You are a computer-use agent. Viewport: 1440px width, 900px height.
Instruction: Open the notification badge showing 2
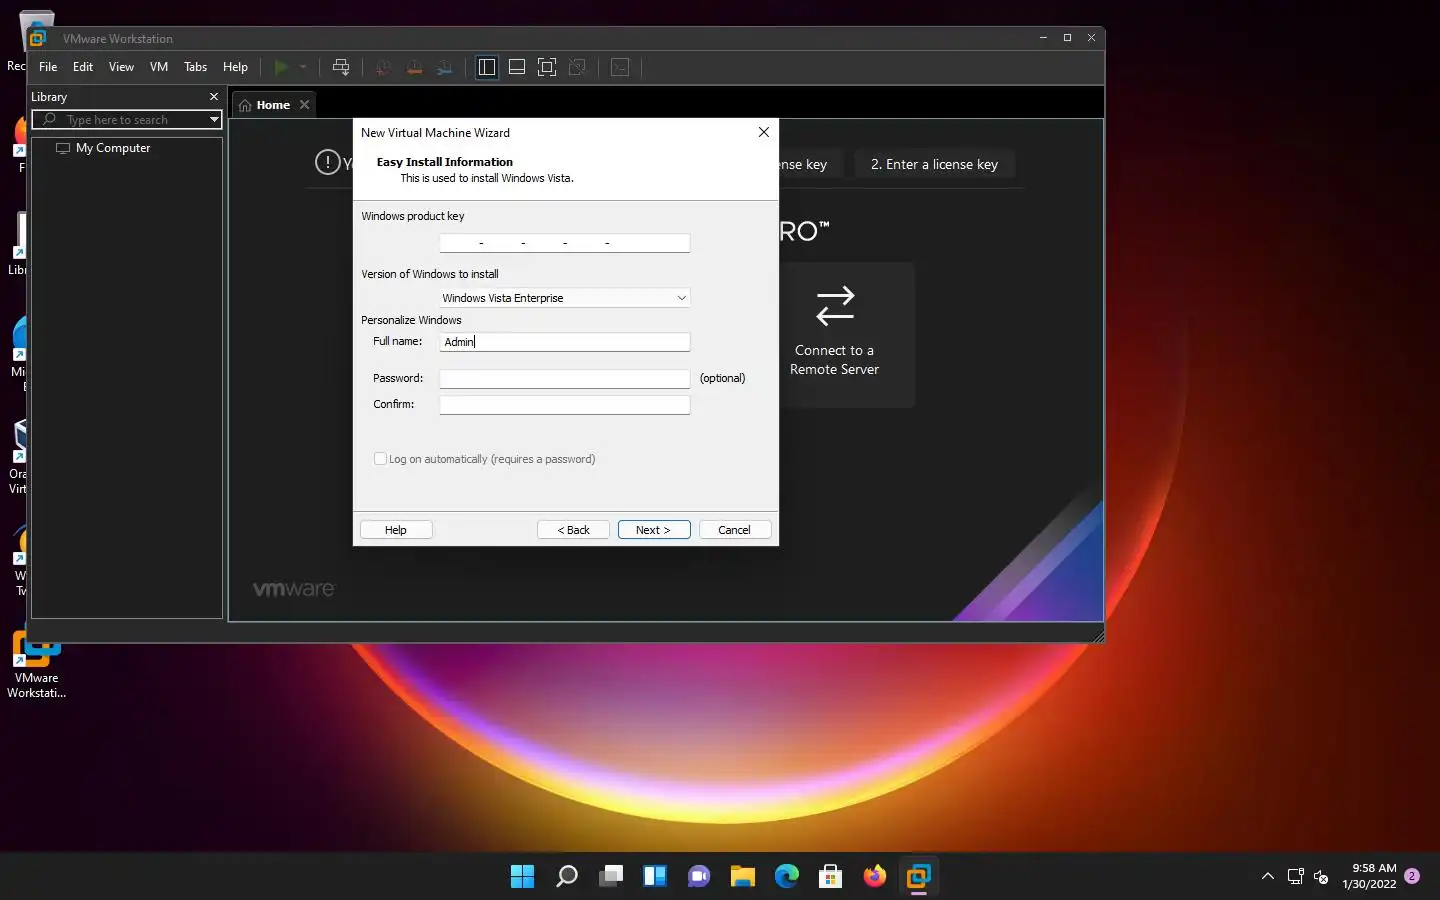(1412, 876)
